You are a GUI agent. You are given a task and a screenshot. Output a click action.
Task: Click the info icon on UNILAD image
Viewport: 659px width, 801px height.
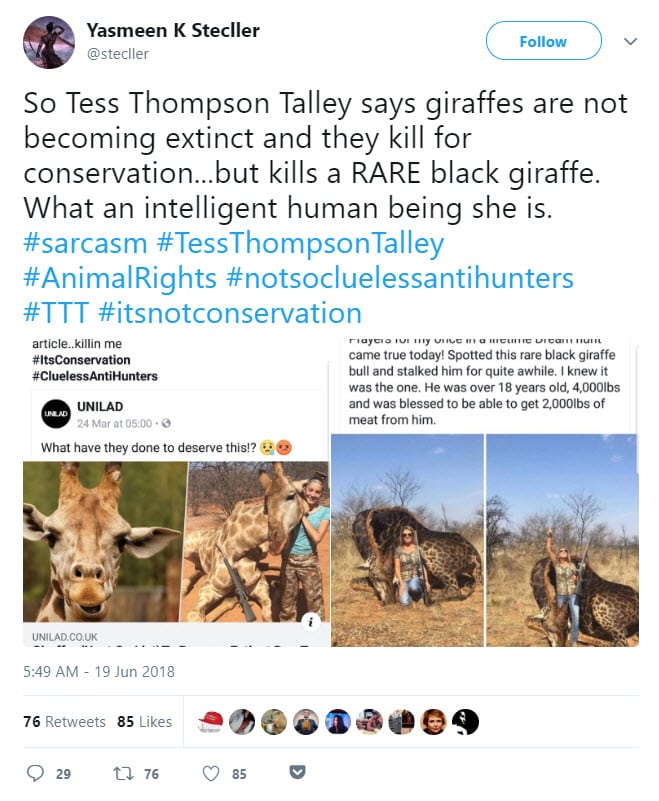tap(311, 621)
